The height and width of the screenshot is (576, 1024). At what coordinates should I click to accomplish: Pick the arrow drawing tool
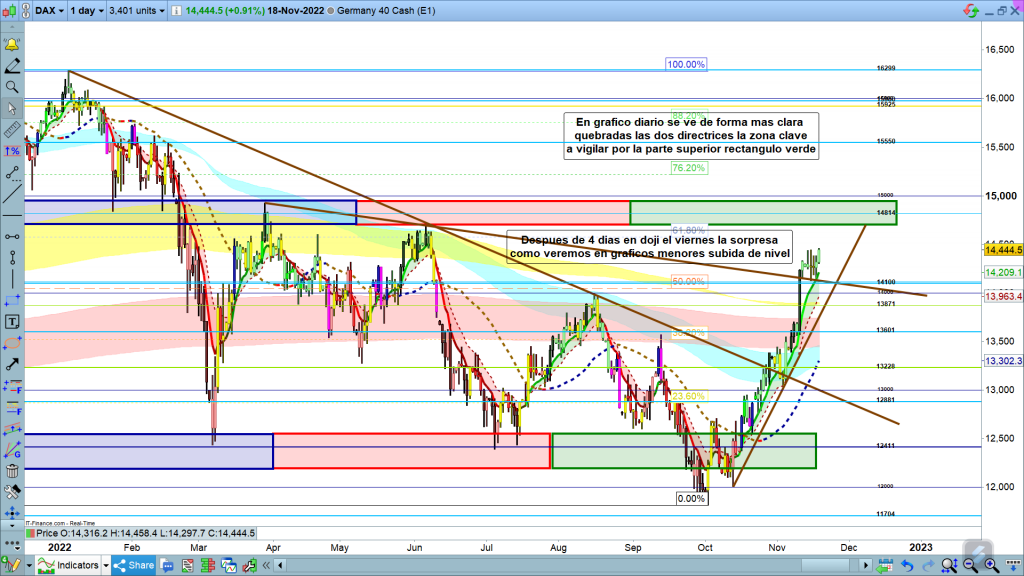tap(12, 343)
